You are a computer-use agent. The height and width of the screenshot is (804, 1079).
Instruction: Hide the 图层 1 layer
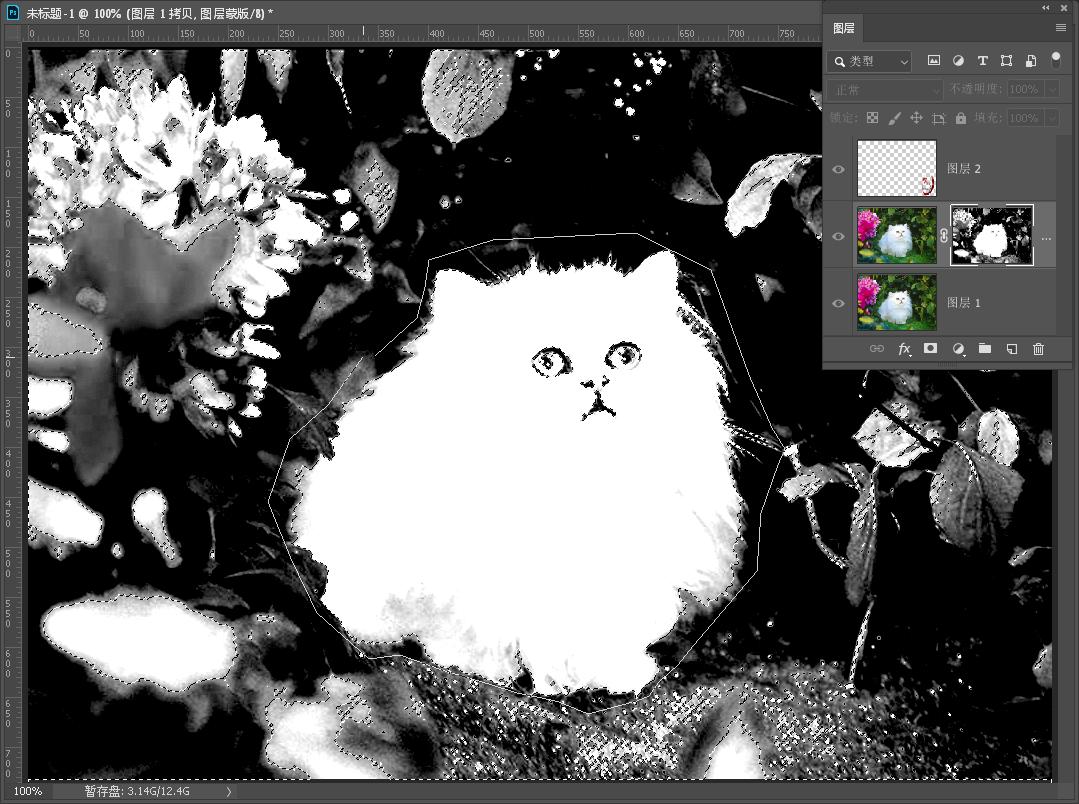click(838, 303)
